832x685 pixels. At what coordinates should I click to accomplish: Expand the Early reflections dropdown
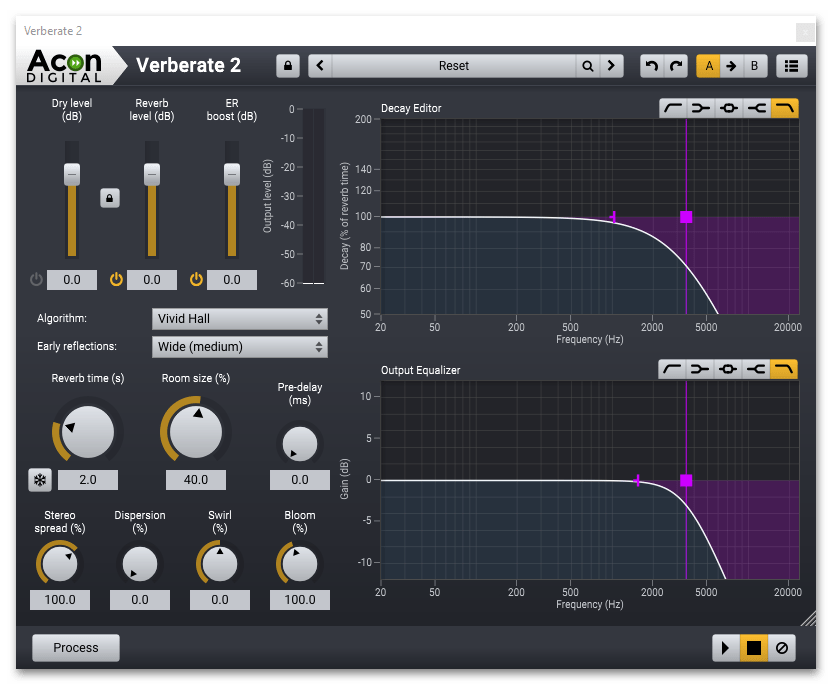(240, 347)
